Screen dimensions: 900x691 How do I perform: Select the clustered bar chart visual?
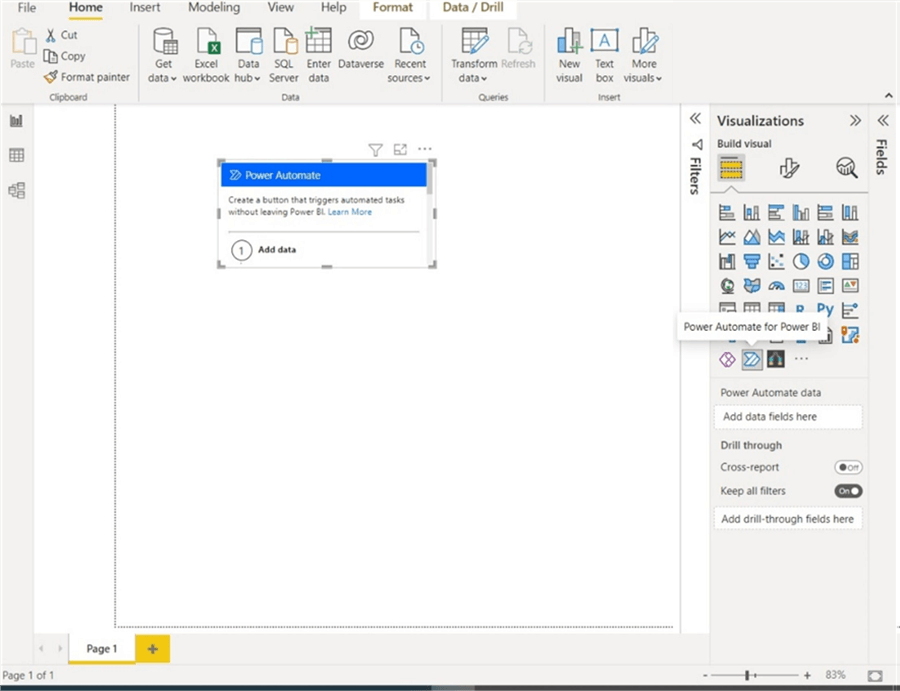point(776,213)
